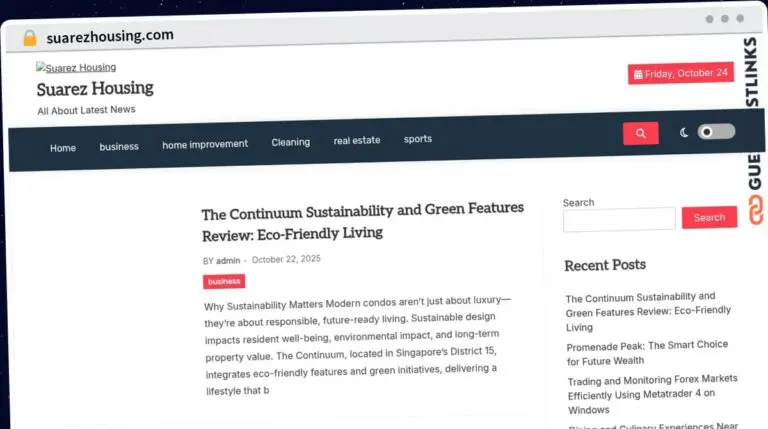Click the Suarez Housing logo image
This screenshot has height=429, width=768.
pyautogui.click(x=76, y=68)
